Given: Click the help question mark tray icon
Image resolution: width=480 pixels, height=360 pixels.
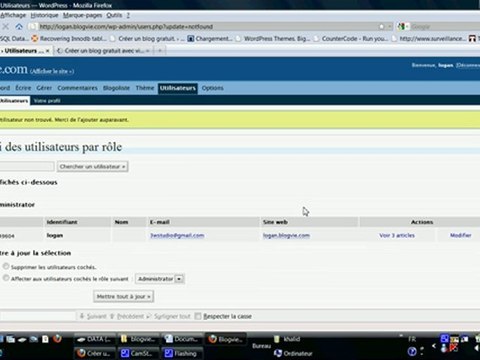Looking at the screenshot, I should click(x=412, y=351).
